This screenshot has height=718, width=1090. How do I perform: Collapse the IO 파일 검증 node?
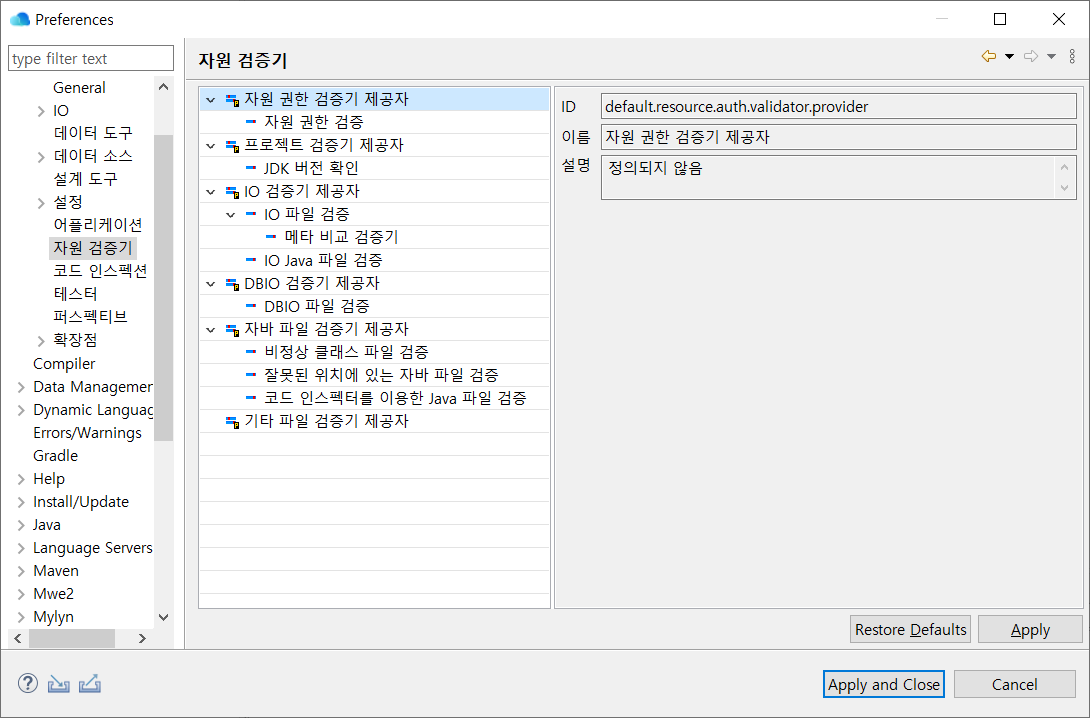pyautogui.click(x=231, y=213)
